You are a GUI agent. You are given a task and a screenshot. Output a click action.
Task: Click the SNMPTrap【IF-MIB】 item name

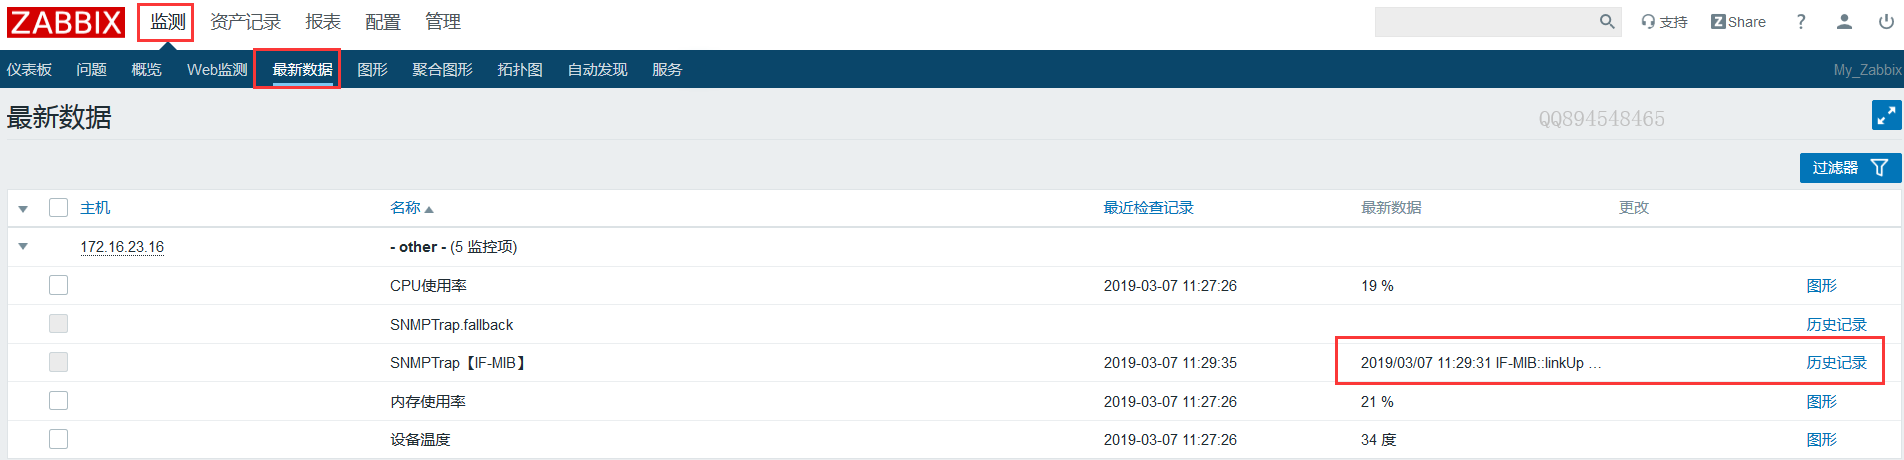click(459, 363)
